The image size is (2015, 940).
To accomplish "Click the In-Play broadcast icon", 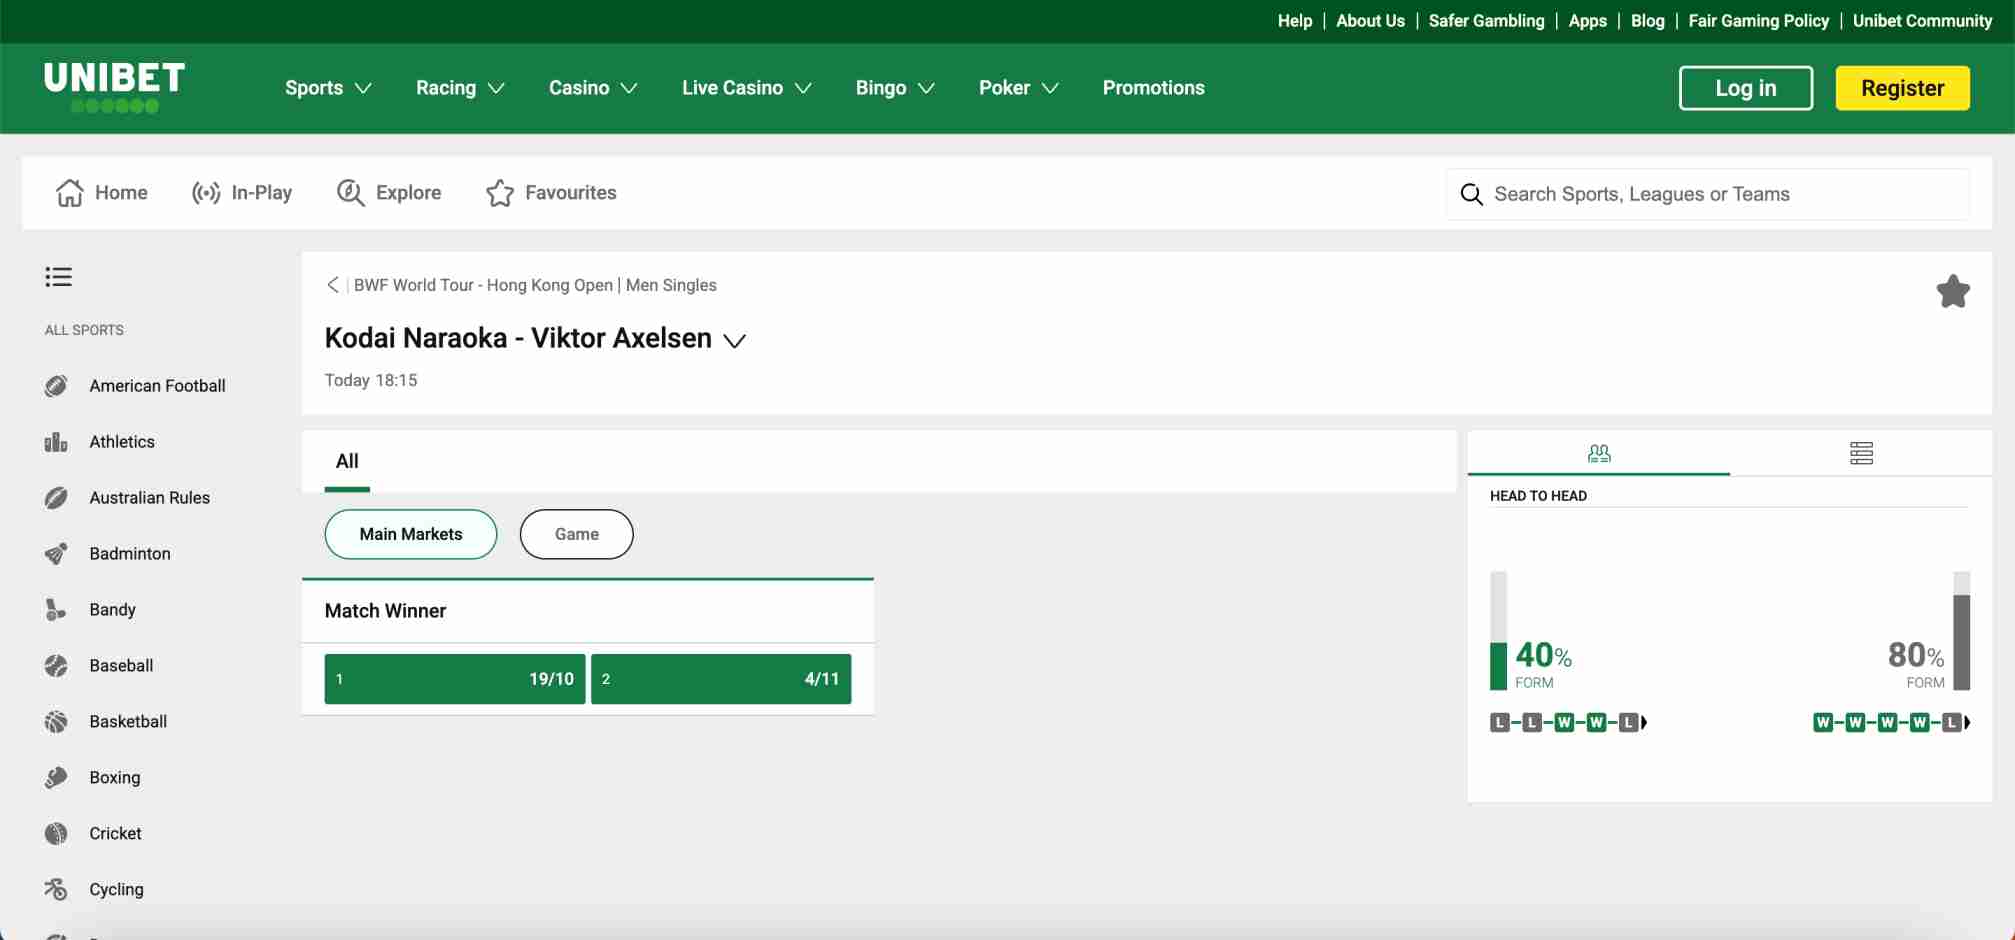I will point(206,193).
